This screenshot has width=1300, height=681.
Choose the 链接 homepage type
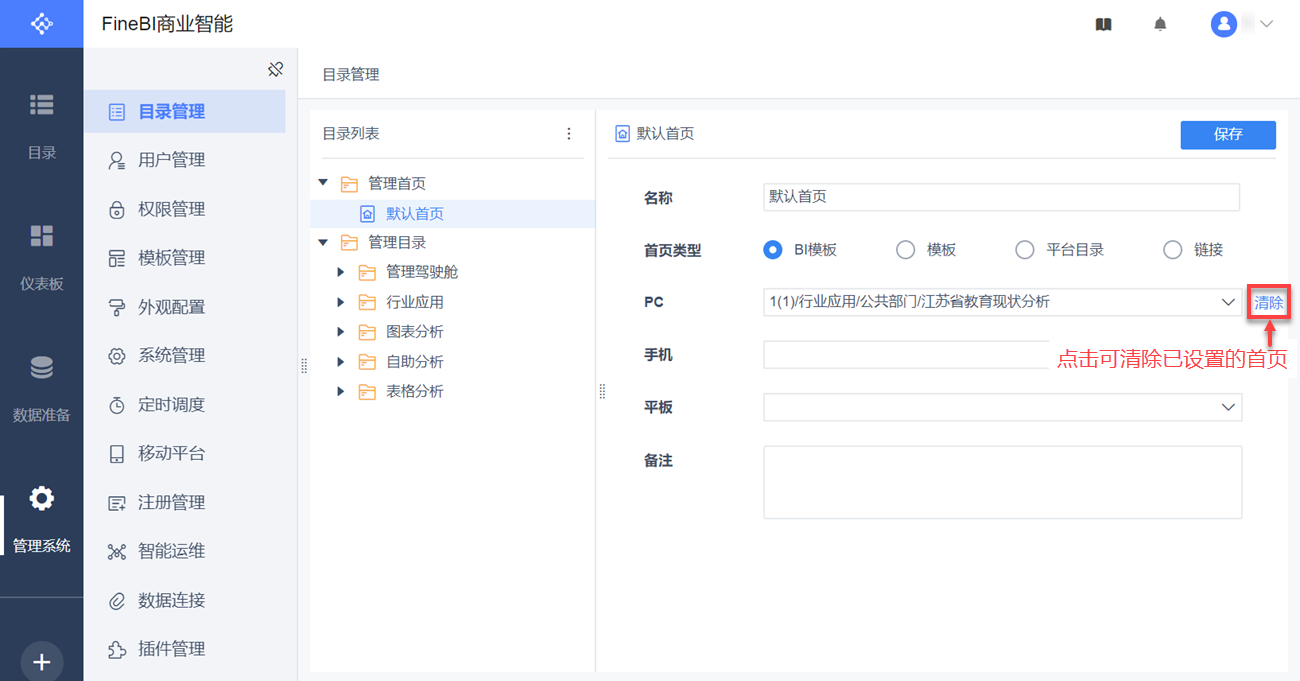(1172, 250)
